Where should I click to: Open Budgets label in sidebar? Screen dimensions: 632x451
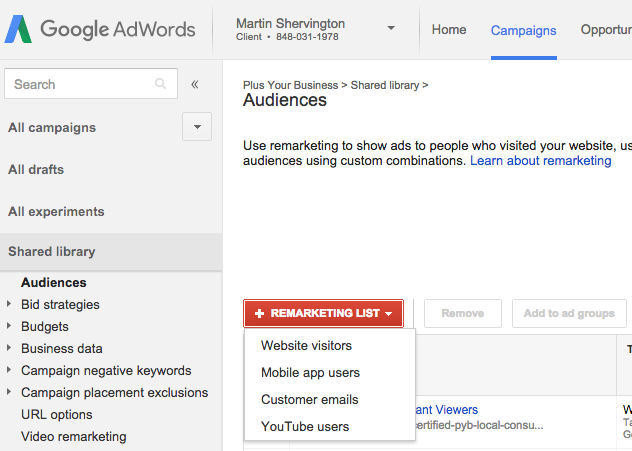(45, 326)
